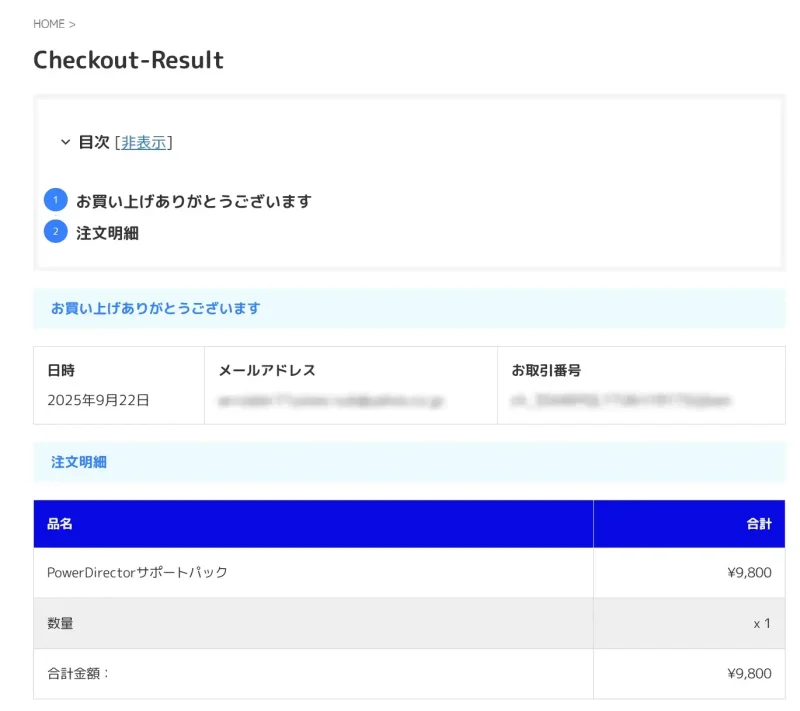Select the blurred transaction number value
The height and width of the screenshot is (711, 800).
click(x=620, y=400)
